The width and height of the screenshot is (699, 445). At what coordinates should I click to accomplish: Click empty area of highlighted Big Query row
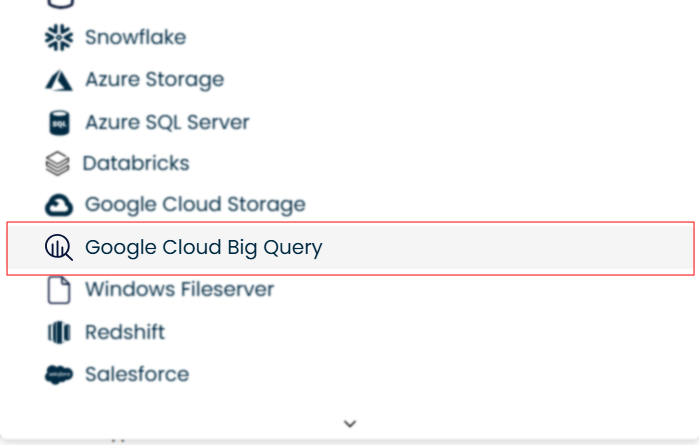tap(510, 248)
